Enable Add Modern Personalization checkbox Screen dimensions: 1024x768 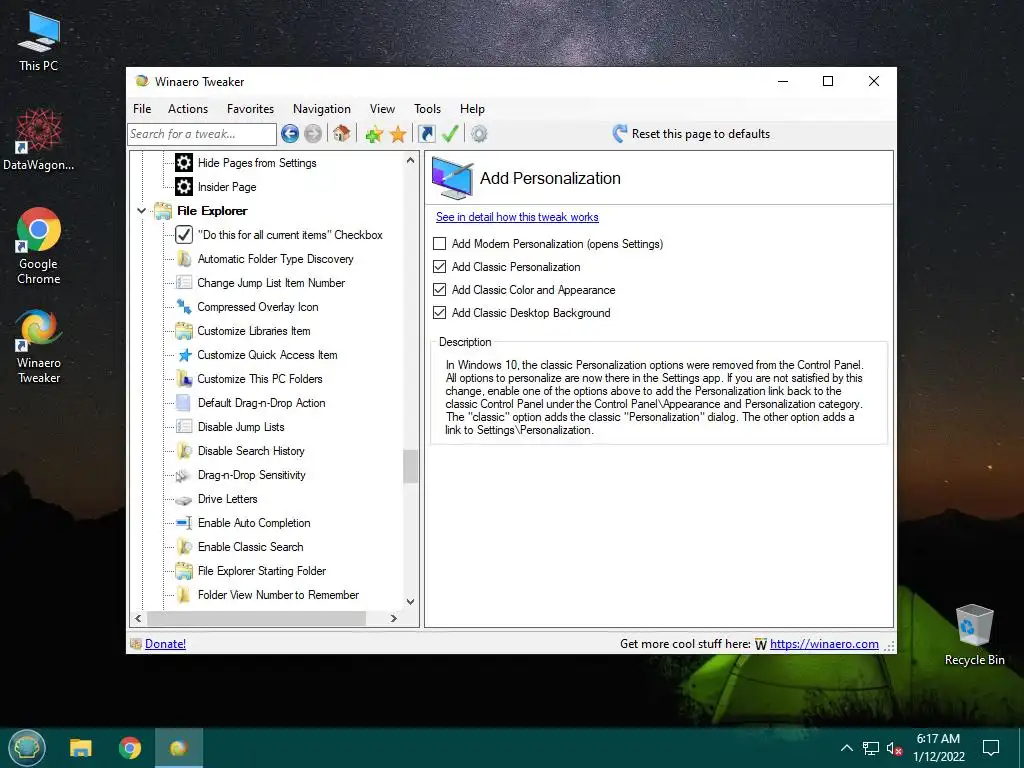[x=440, y=244]
